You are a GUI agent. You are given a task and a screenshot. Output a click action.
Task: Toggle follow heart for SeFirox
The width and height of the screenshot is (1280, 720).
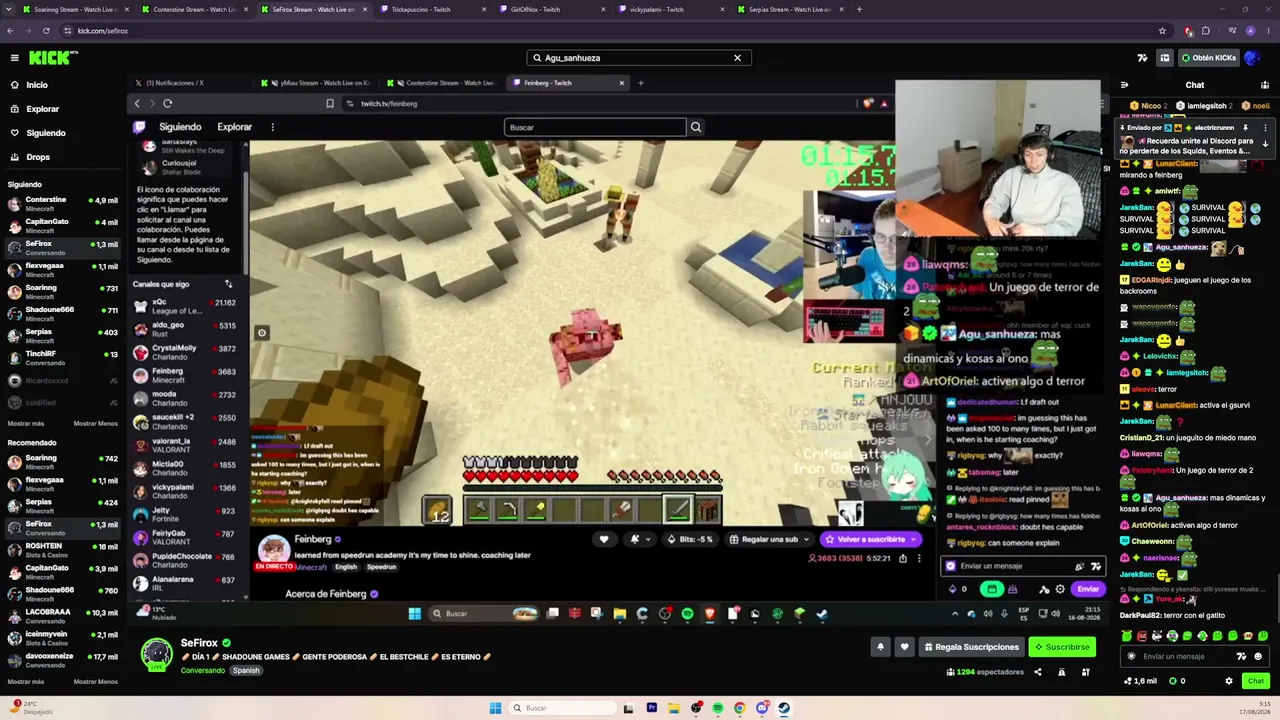tap(904, 647)
